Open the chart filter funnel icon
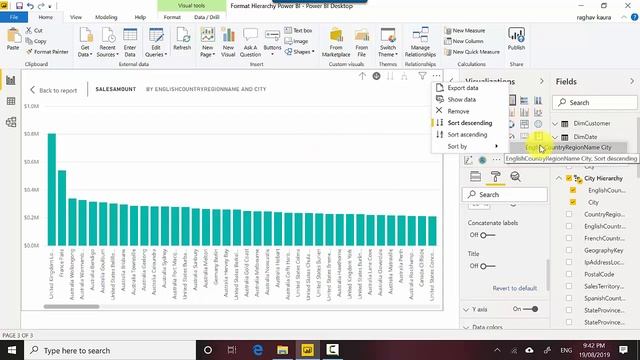Screen dimensions: 640x360 coord(422,76)
